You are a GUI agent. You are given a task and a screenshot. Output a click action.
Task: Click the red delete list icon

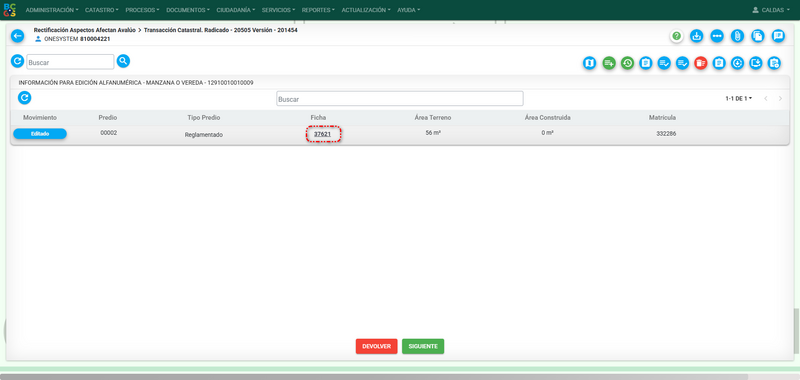[x=701, y=63]
